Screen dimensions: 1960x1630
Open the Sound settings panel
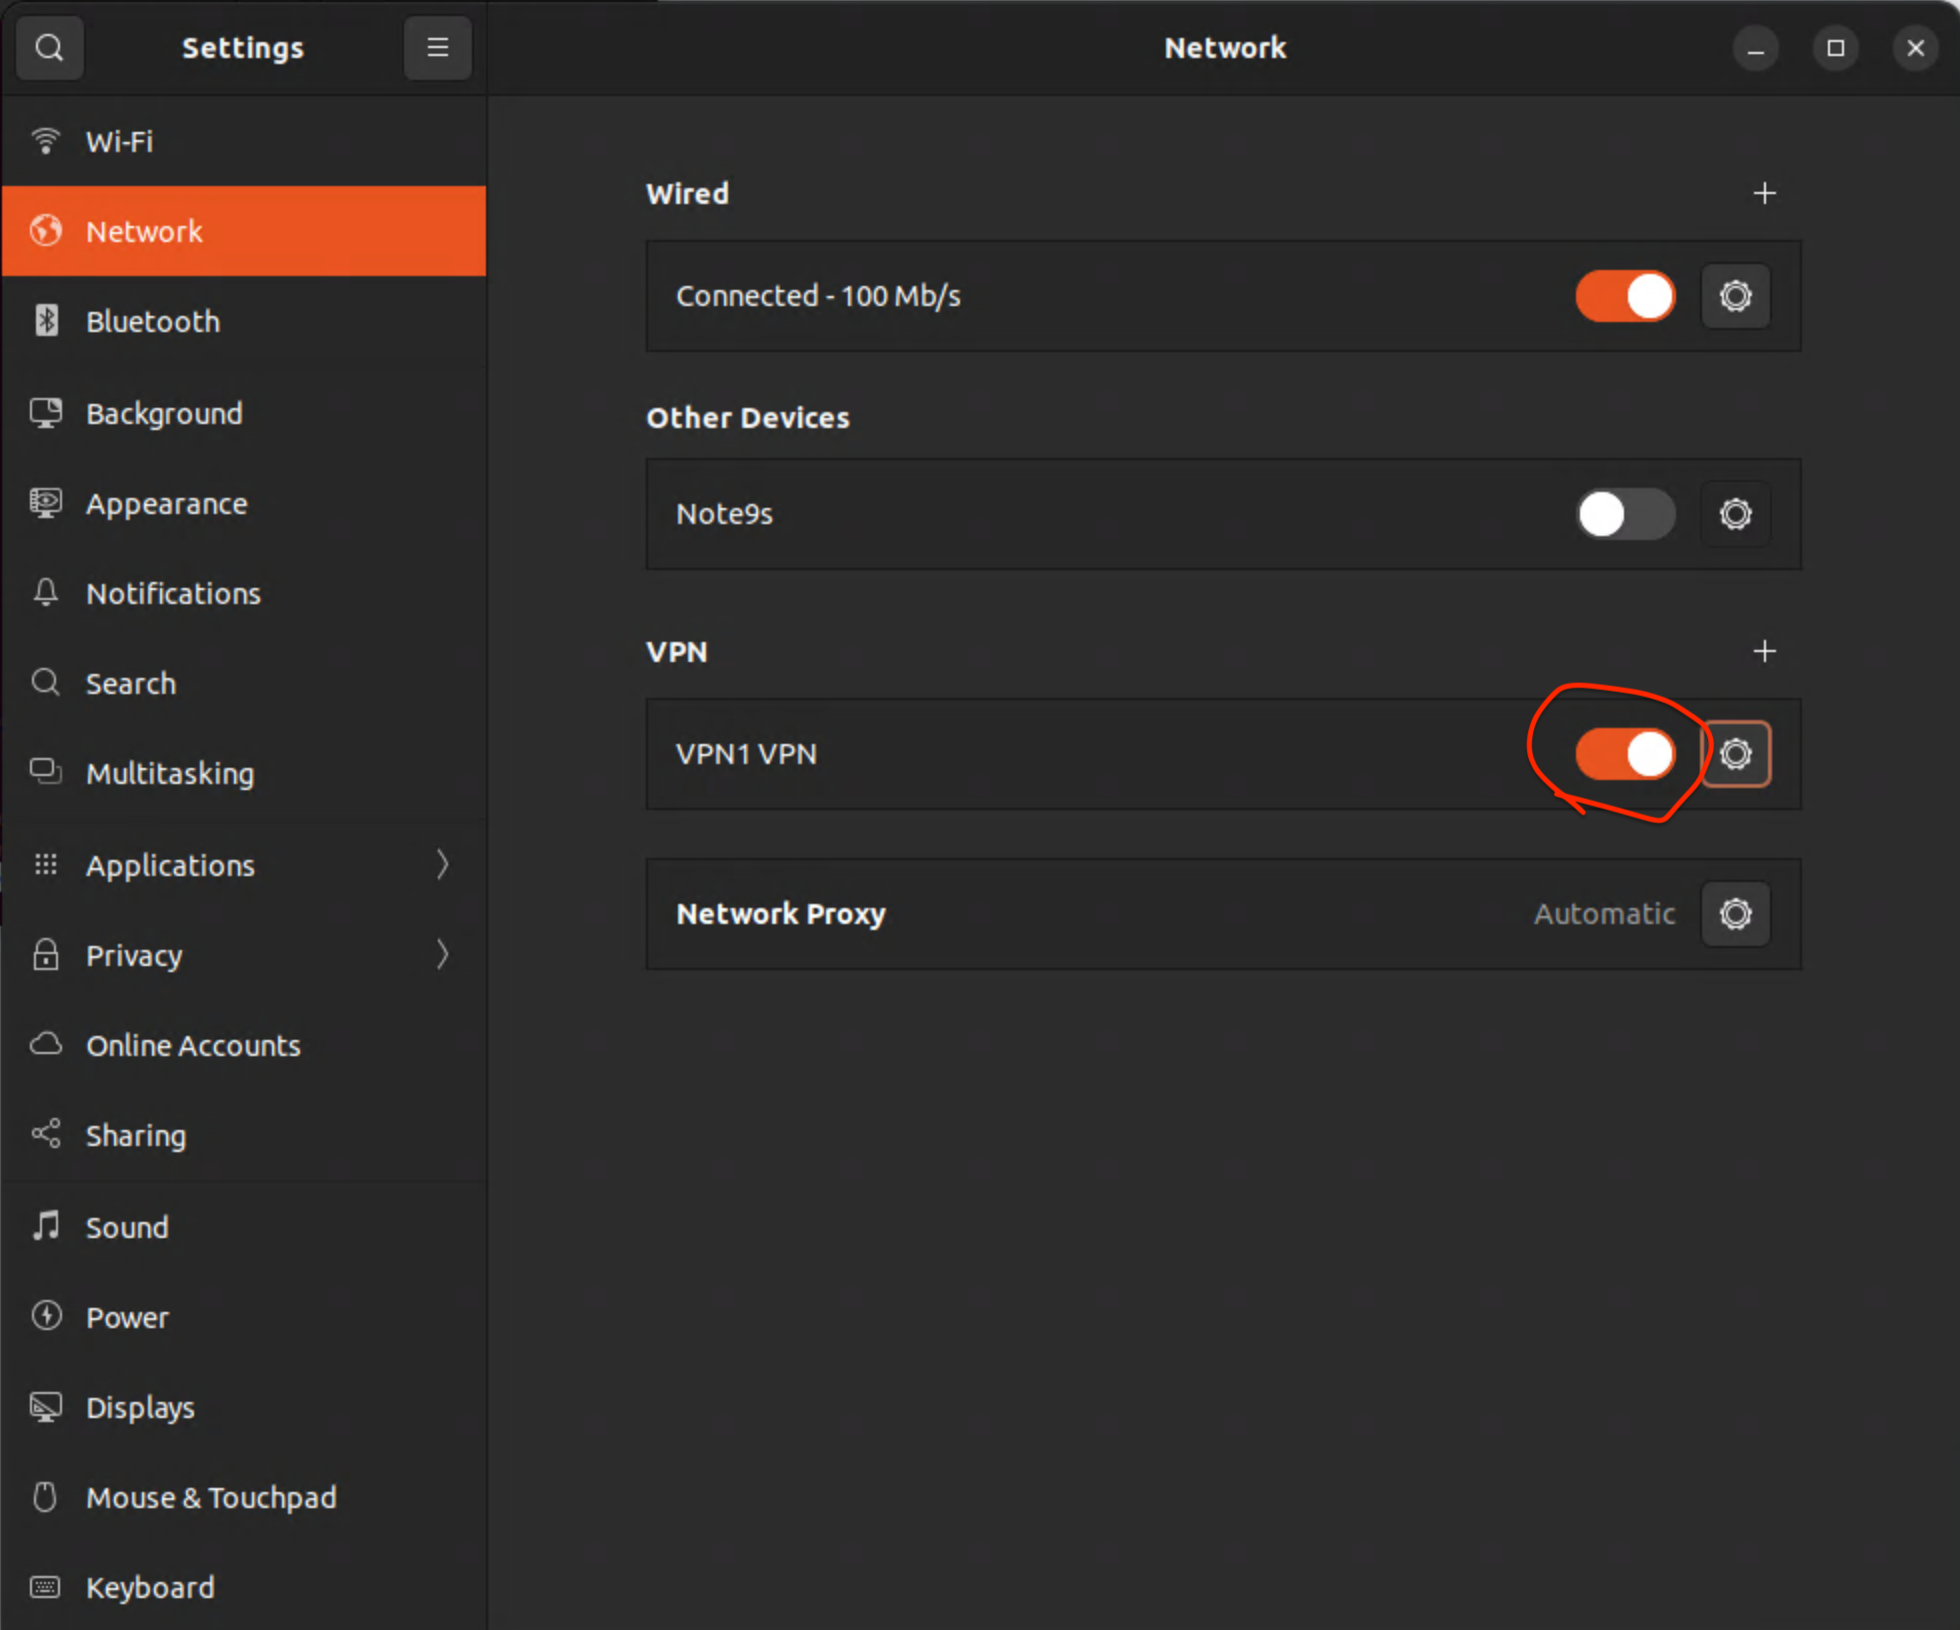tap(243, 1227)
